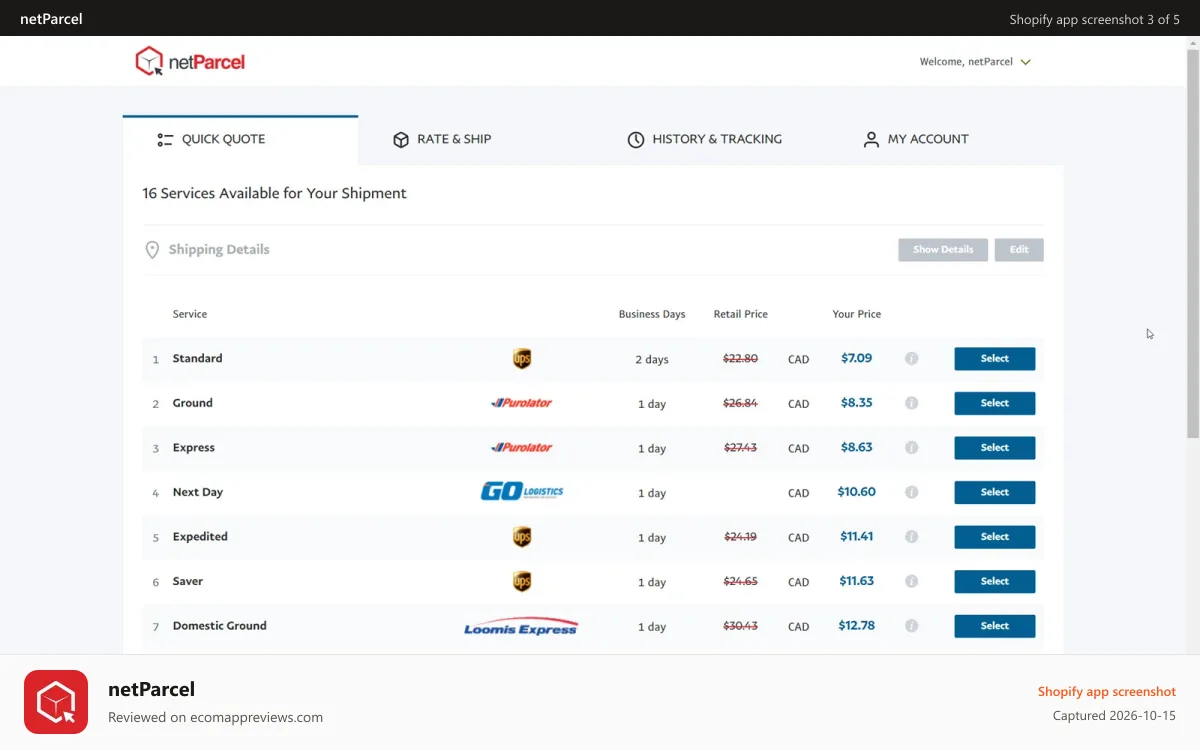Click the 16 Services Available heading
Screen dimensions: 1200x750
274,194
